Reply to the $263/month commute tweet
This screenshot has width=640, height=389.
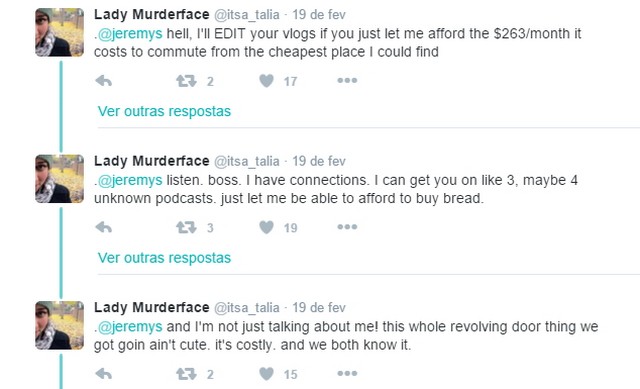(104, 81)
